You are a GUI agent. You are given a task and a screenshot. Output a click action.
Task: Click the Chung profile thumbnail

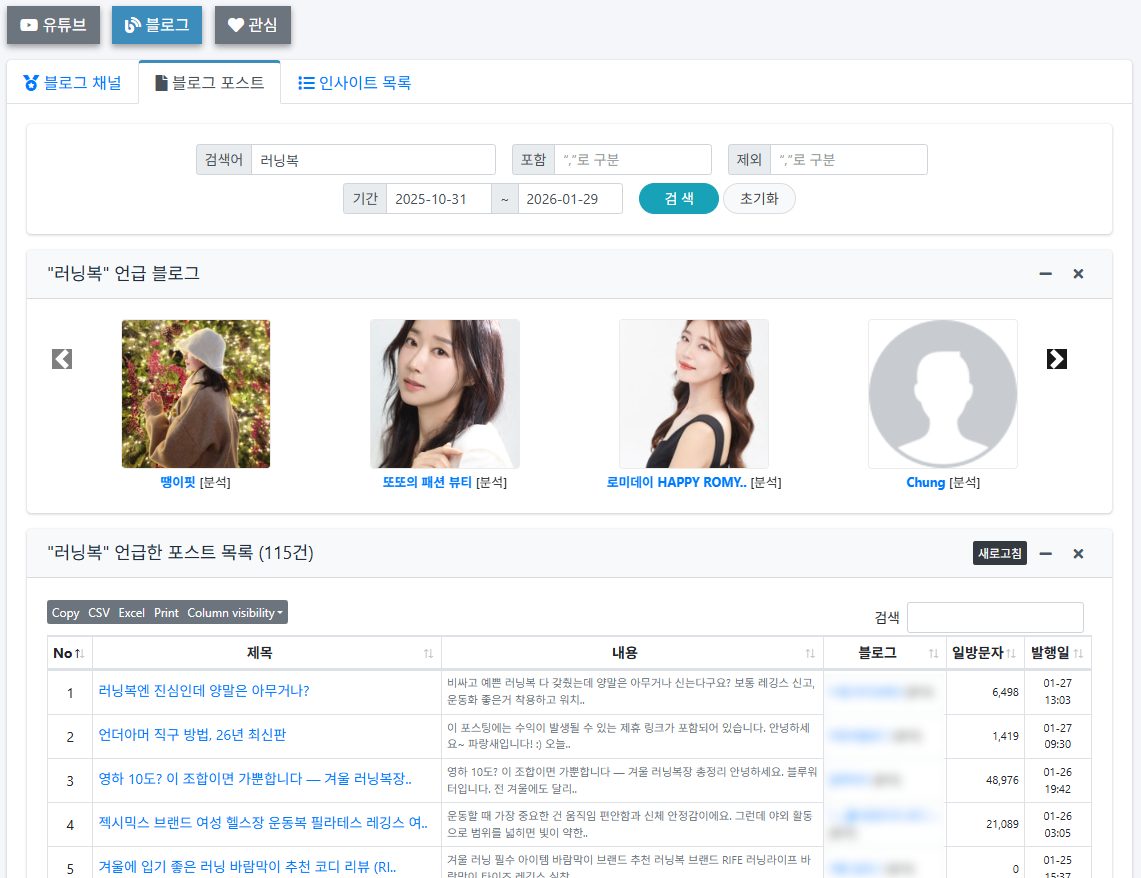tap(942, 393)
